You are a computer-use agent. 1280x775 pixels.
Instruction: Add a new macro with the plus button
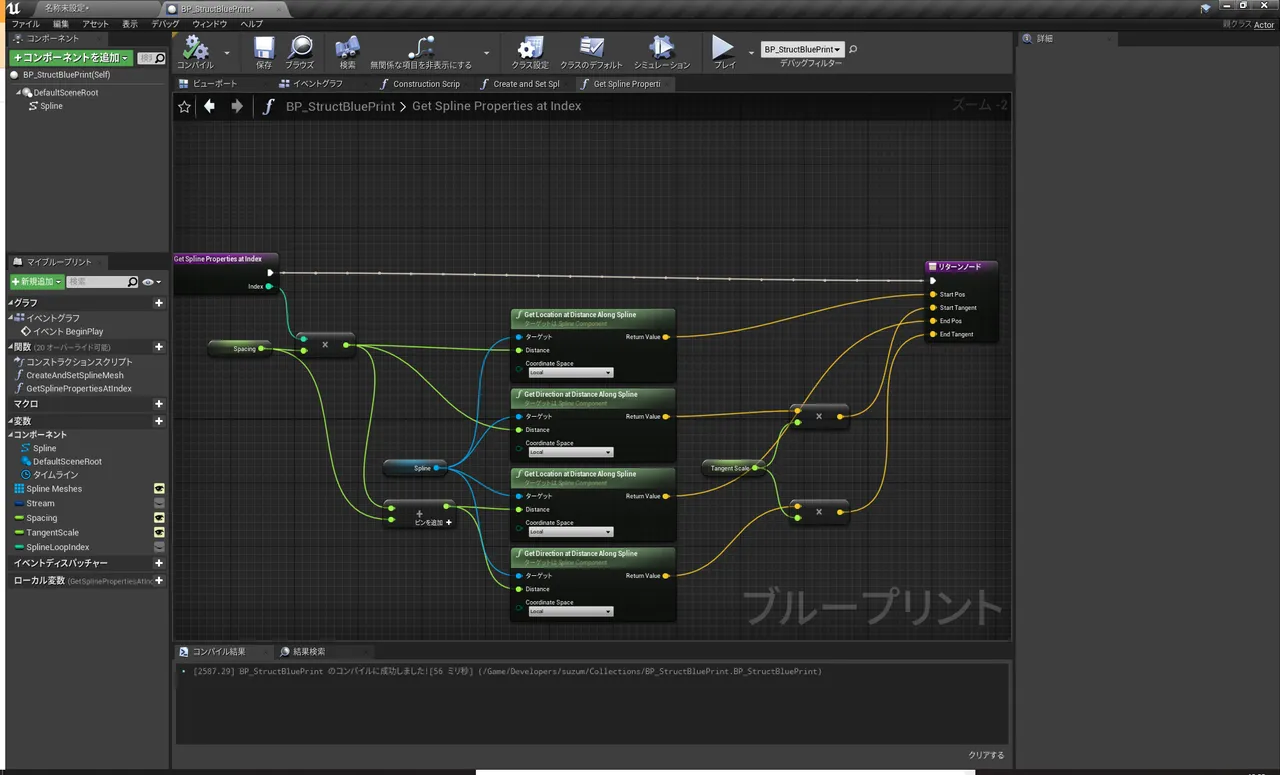pos(159,404)
